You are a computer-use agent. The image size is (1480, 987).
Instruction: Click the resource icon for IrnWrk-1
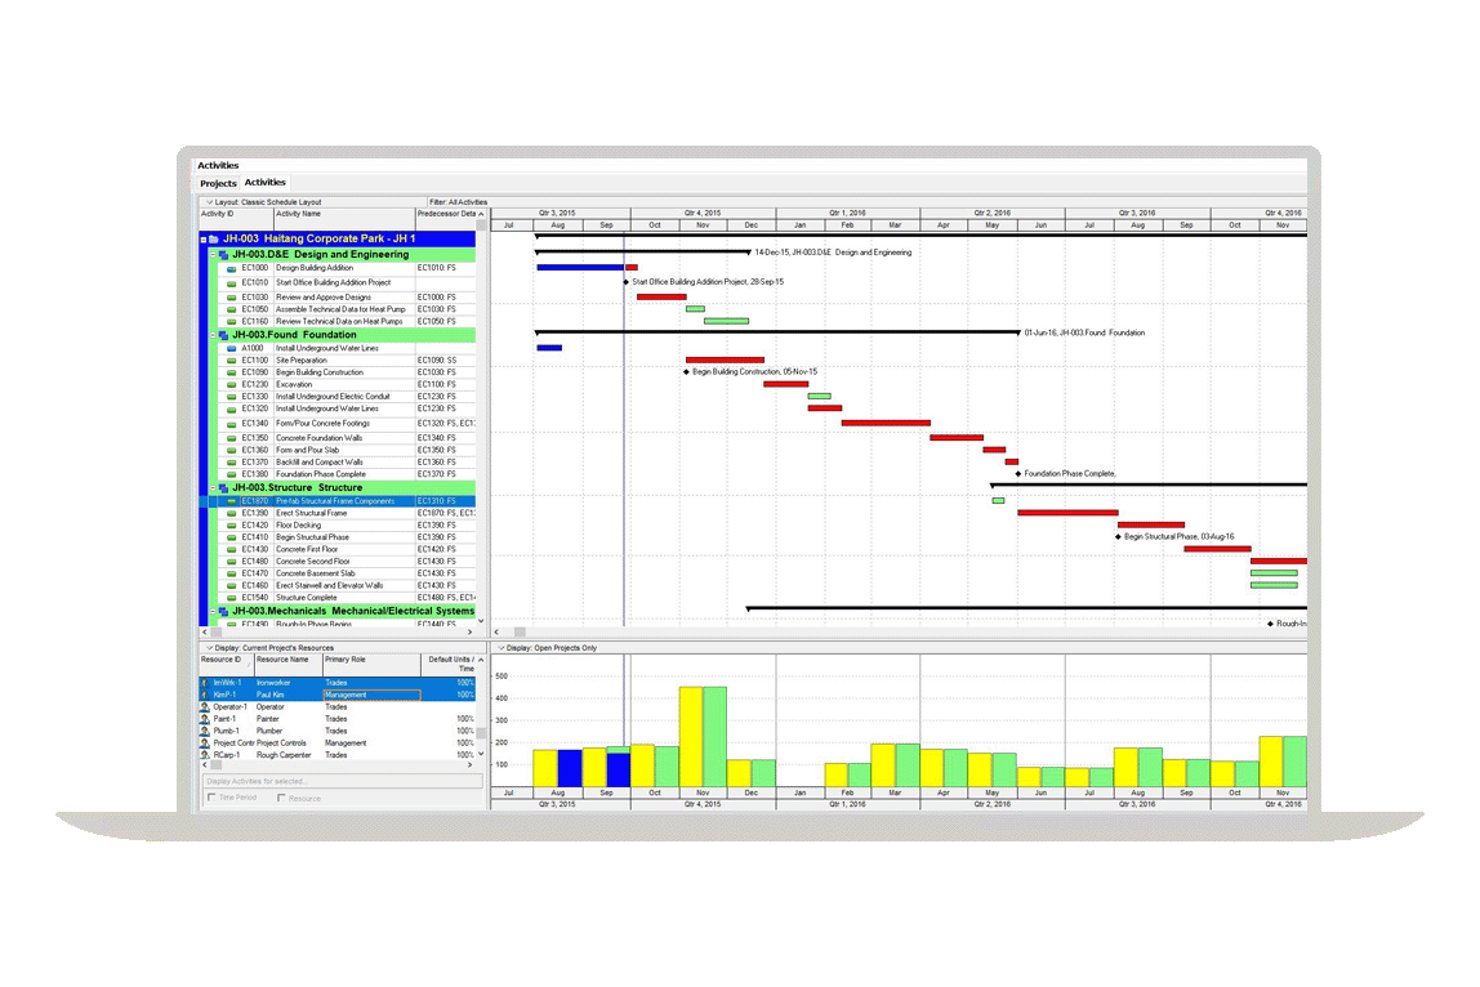(x=205, y=683)
